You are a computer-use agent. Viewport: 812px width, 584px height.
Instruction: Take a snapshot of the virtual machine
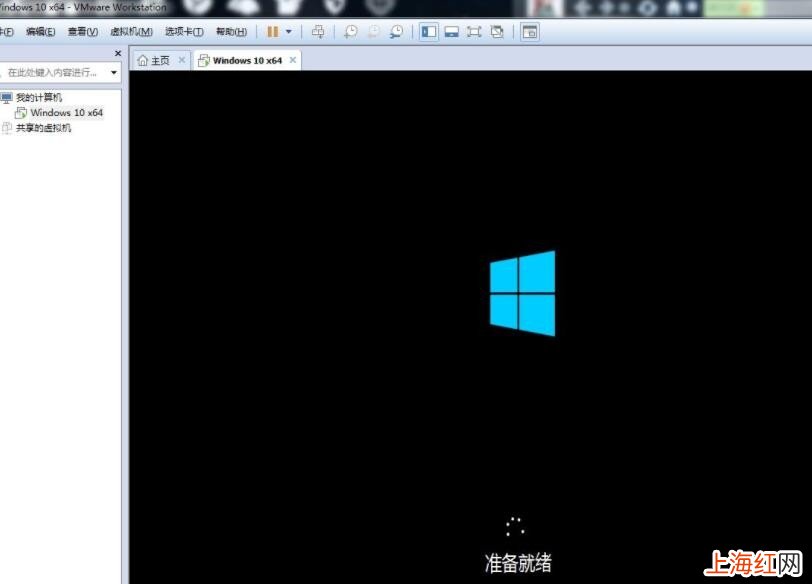pos(351,32)
